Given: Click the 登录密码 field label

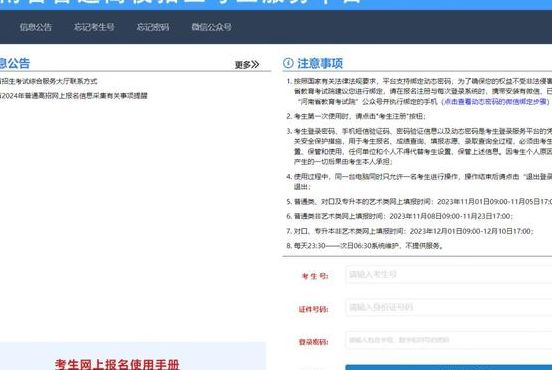Looking at the screenshot, I should coord(313,342).
